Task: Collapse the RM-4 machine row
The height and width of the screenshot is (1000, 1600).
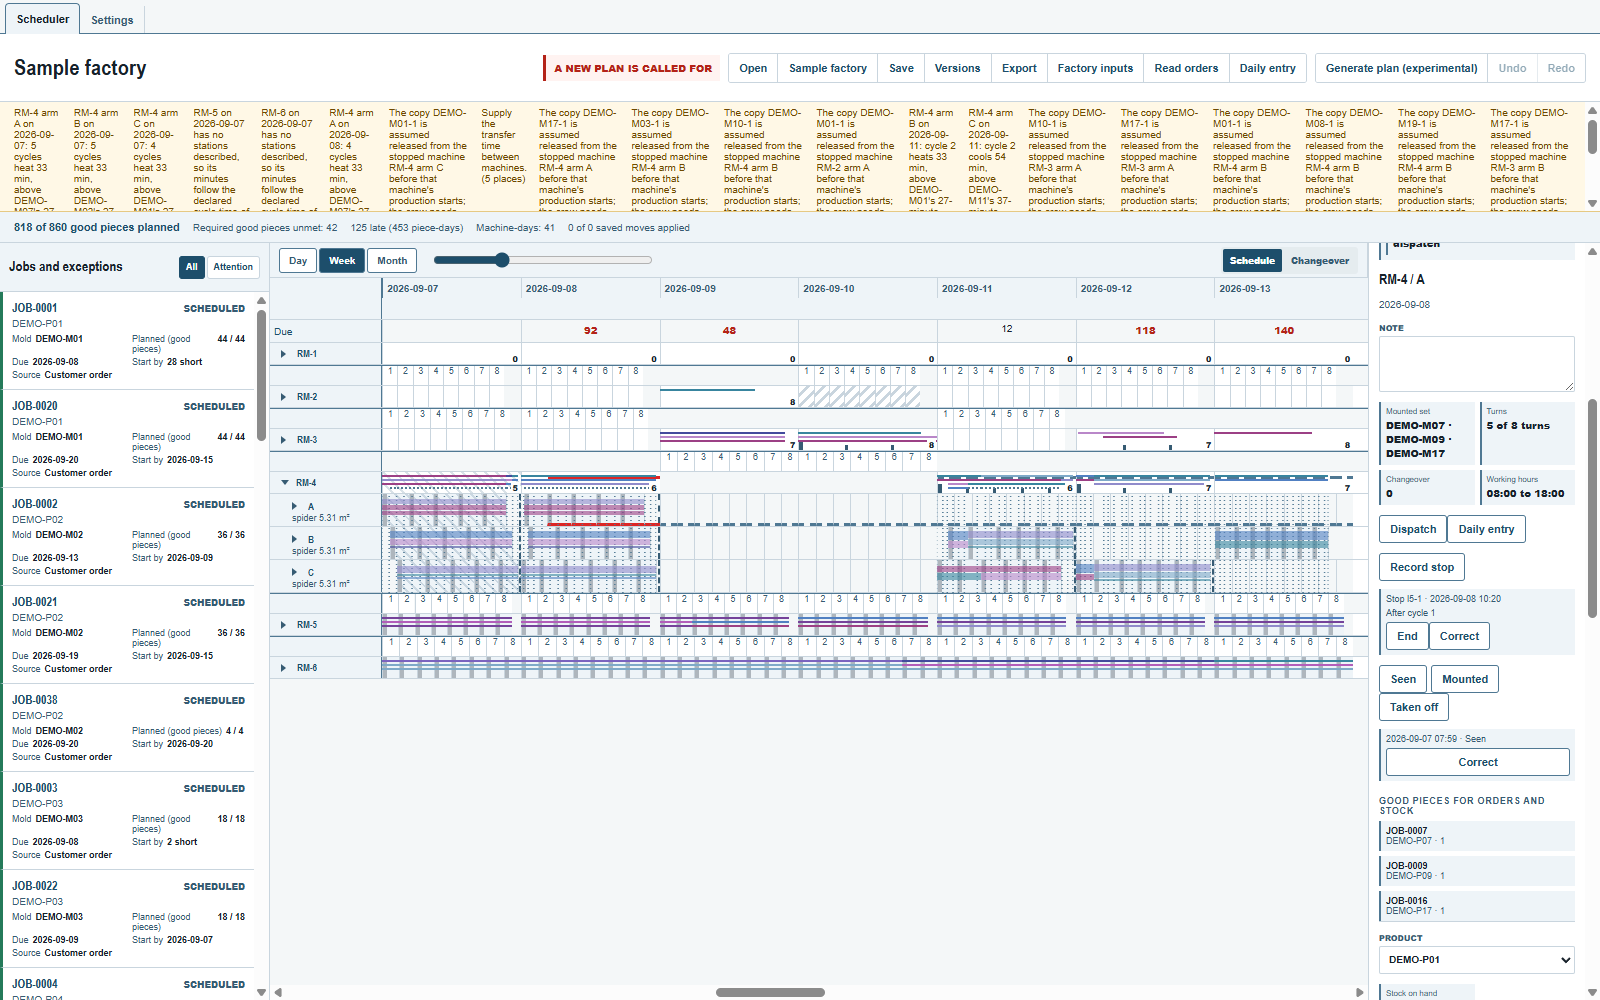Action: click(x=284, y=483)
